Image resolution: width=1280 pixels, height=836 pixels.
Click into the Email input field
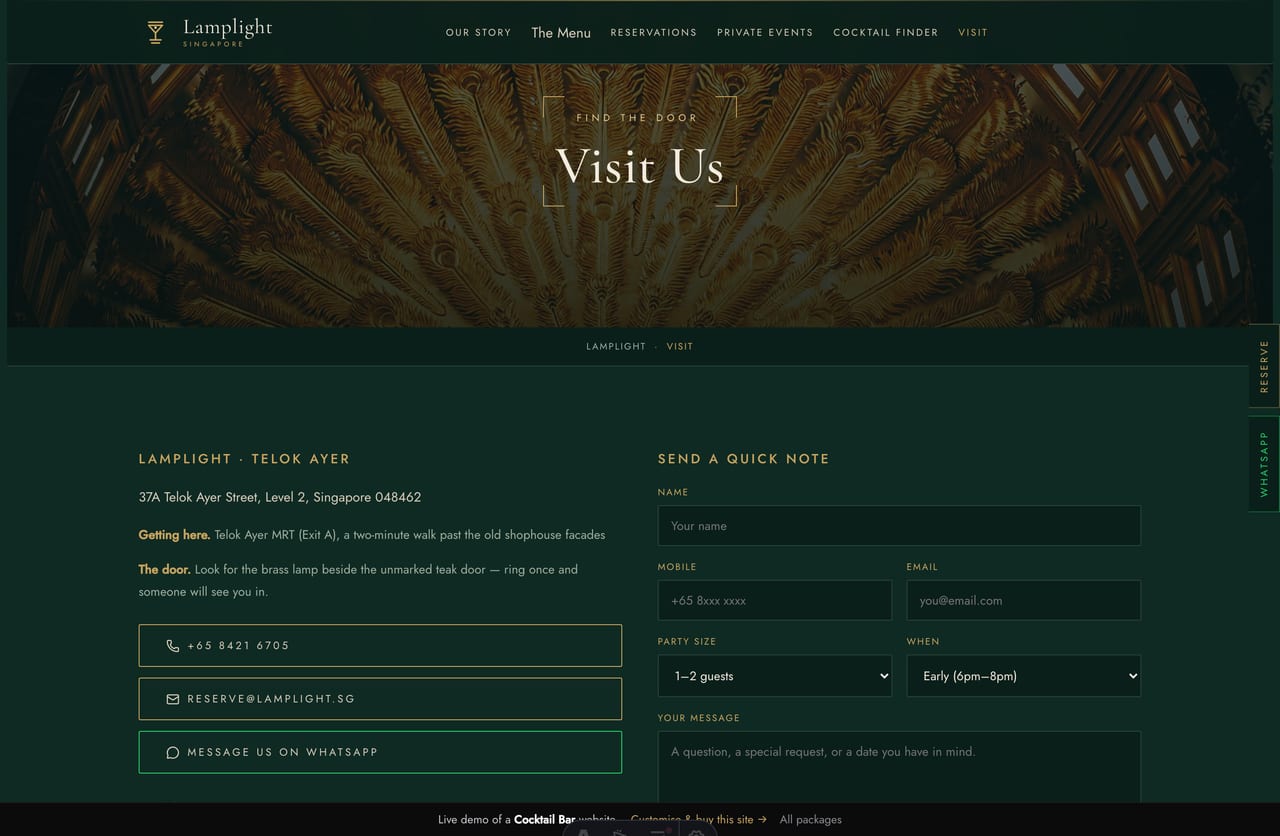click(1024, 601)
